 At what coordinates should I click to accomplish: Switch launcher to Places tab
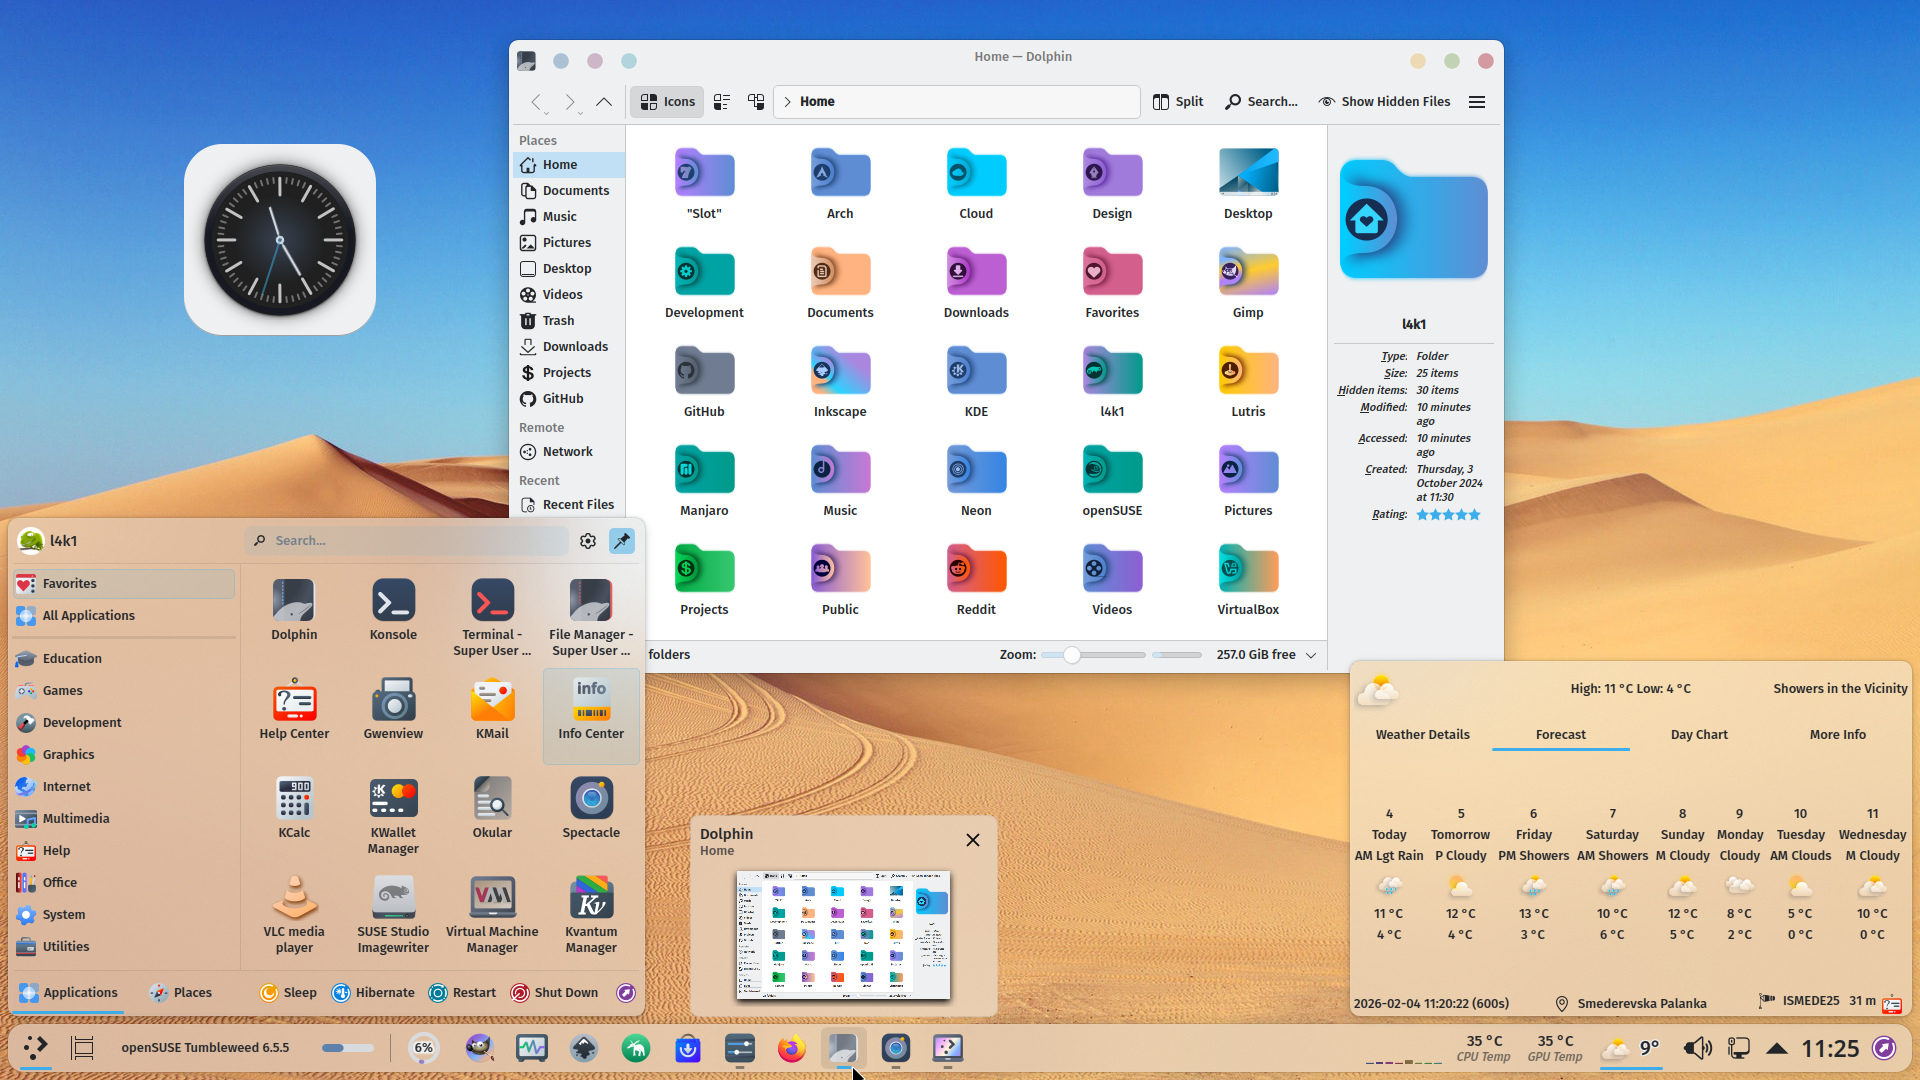(x=180, y=993)
